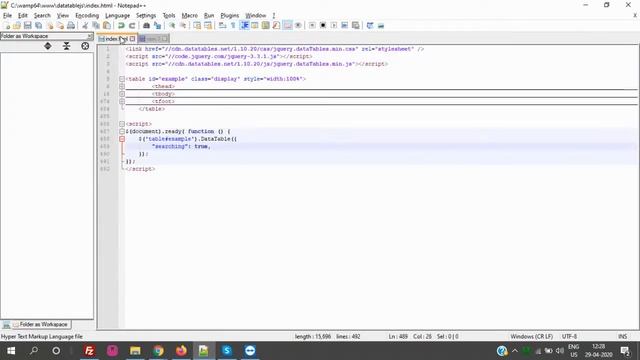The image size is (640, 360).
Task: Click the Start Recording macro icon
Action: click(312, 25)
